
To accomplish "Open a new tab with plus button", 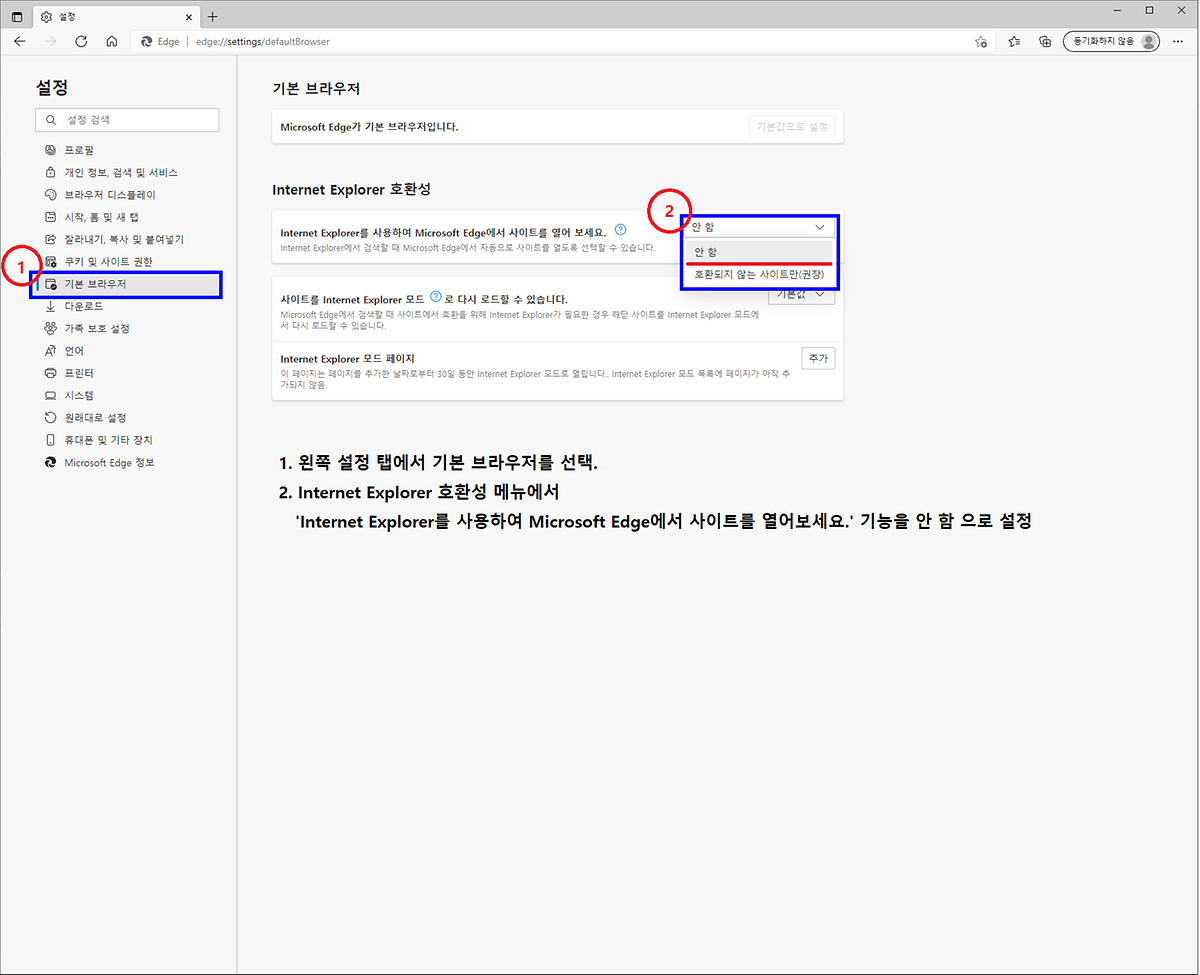I will click(x=212, y=16).
